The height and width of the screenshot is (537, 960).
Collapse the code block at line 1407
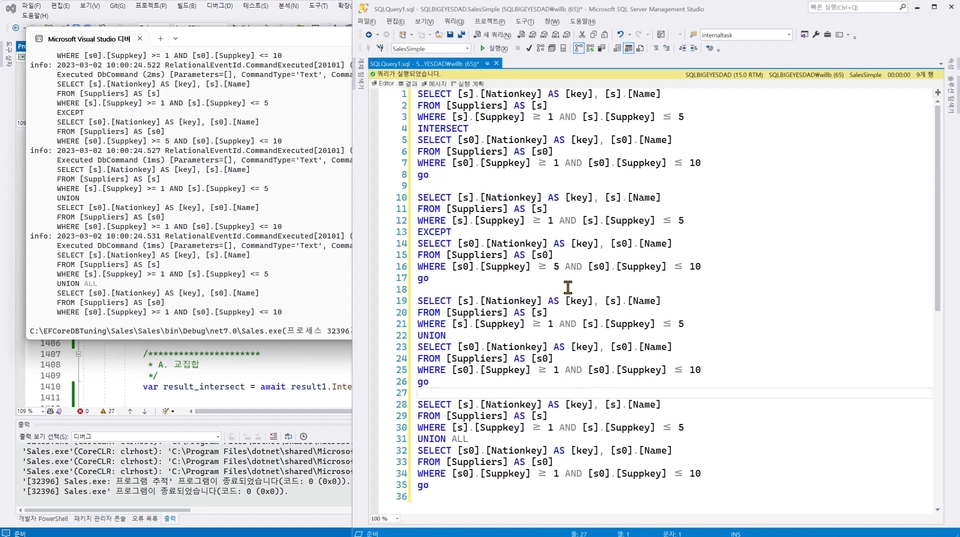point(78,354)
